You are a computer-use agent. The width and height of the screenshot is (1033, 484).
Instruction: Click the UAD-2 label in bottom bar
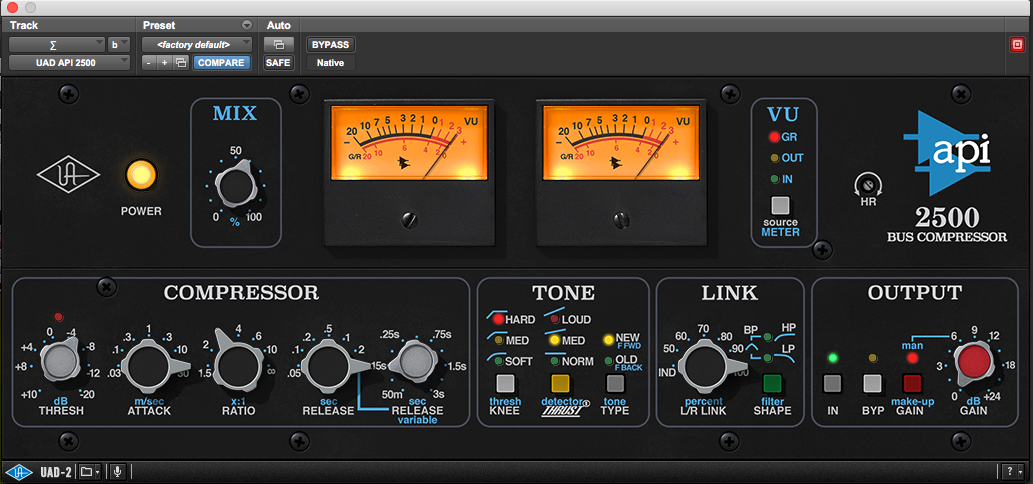point(54,471)
